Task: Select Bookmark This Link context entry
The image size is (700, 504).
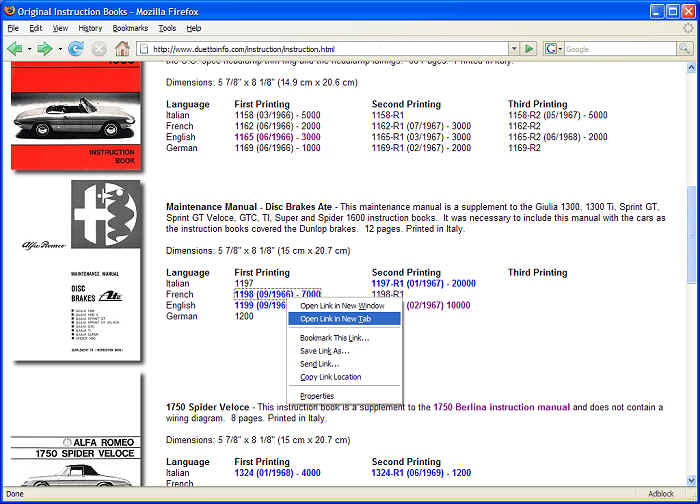Action: coord(344,338)
